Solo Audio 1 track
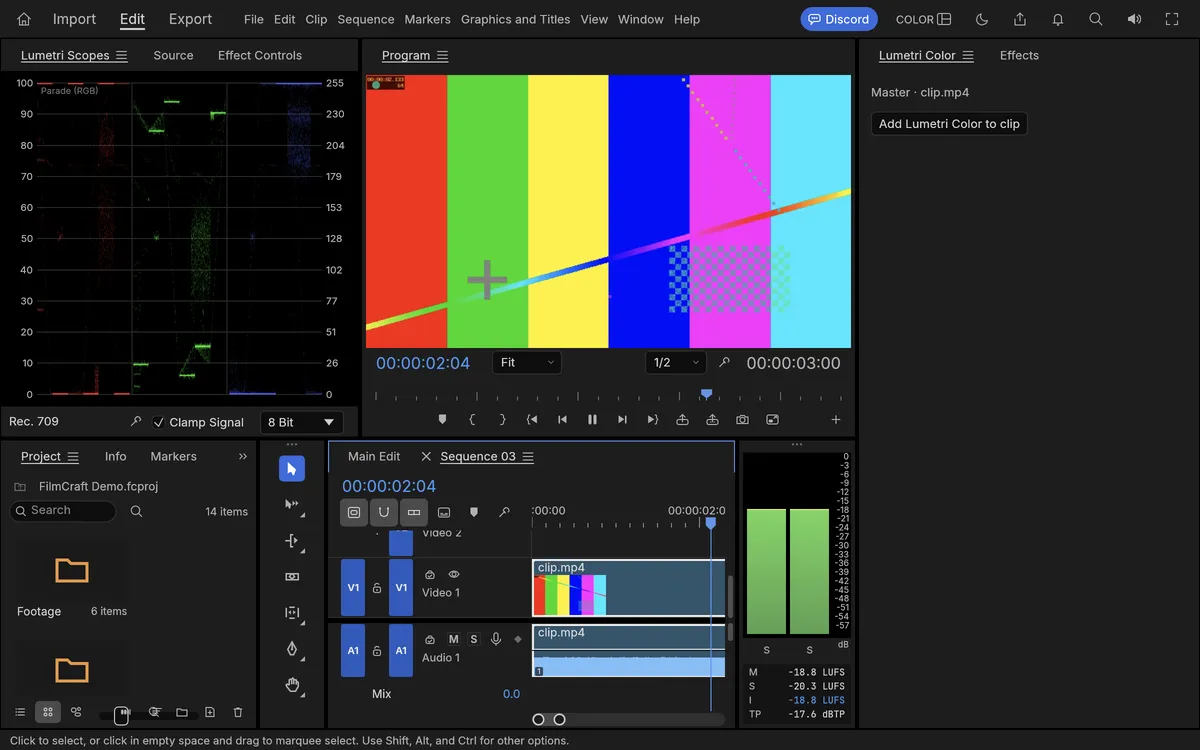This screenshot has width=1200, height=750. tap(474, 639)
